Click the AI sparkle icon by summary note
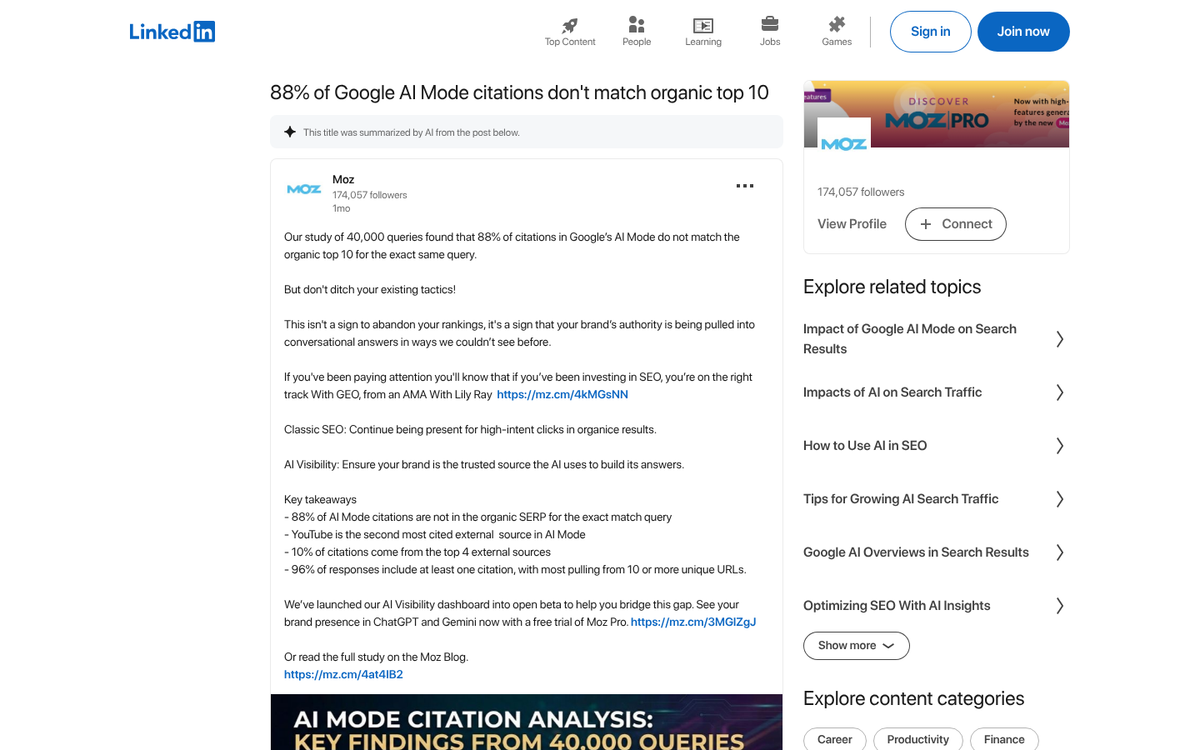The image size is (1200, 750). (290, 132)
